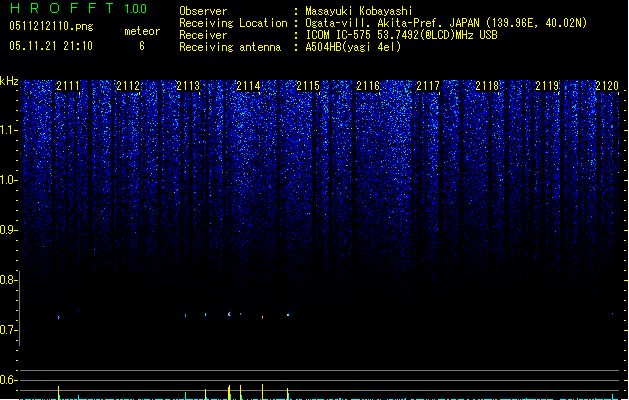
Task: Click the meteor echo dot at 2113
Action: [x=185, y=315]
